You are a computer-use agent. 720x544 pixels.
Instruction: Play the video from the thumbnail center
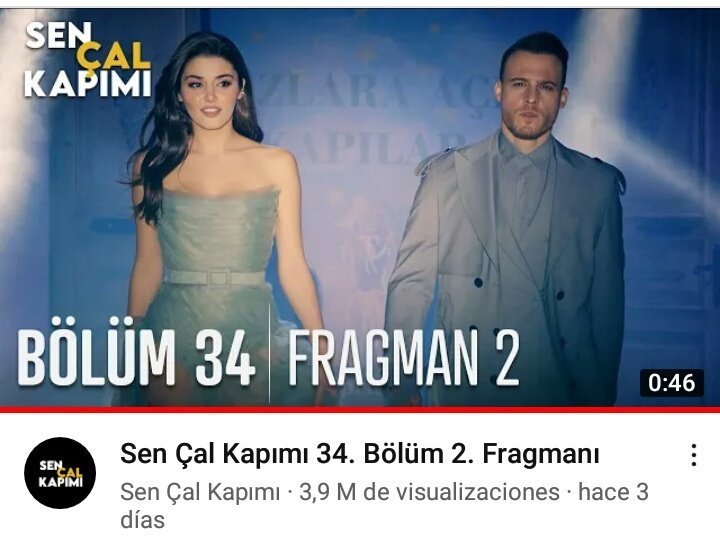pyautogui.click(x=360, y=208)
